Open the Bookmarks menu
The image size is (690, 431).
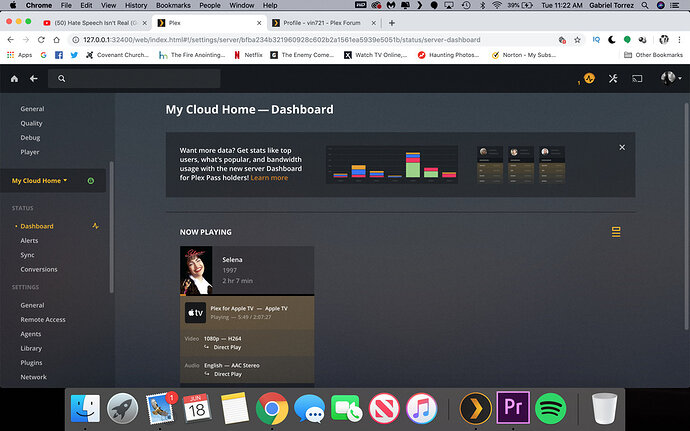pos(173,5)
